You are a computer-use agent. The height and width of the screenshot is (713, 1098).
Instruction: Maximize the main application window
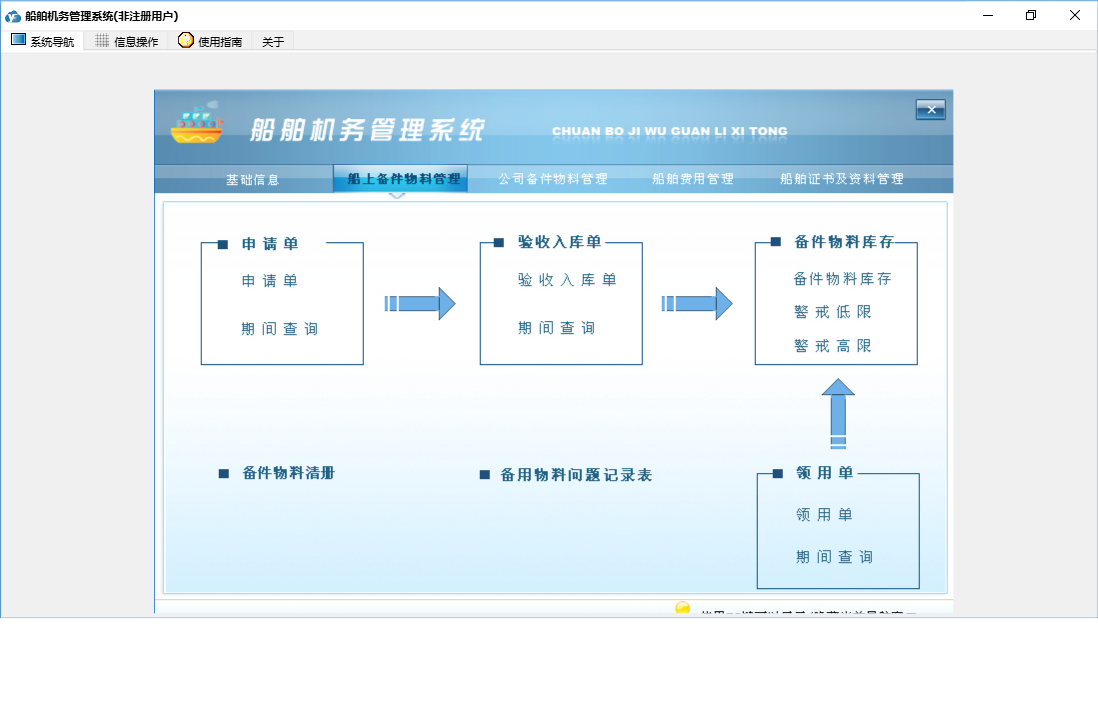click(1031, 15)
